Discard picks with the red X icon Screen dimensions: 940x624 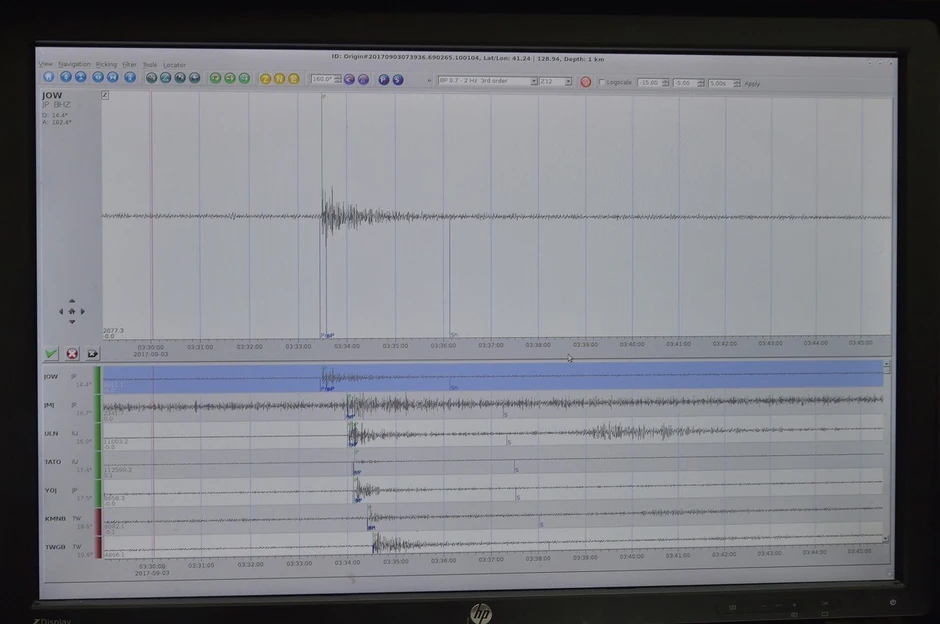72,353
